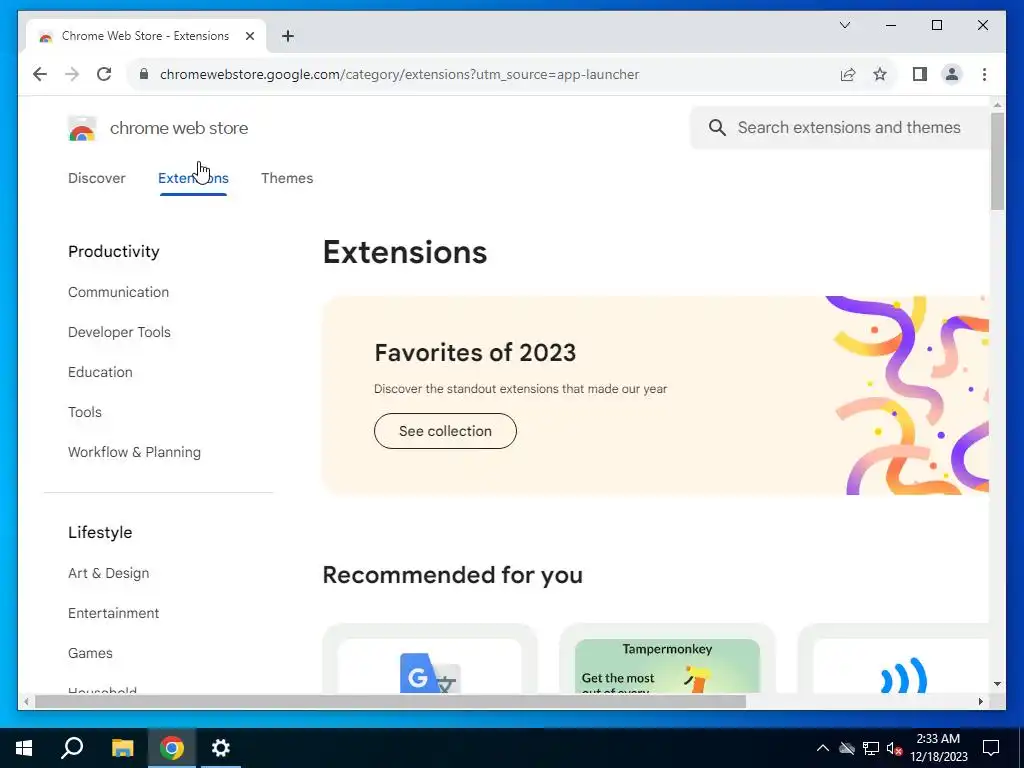Open the Communication category
The height and width of the screenshot is (768, 1024).
tap(118, 292)
